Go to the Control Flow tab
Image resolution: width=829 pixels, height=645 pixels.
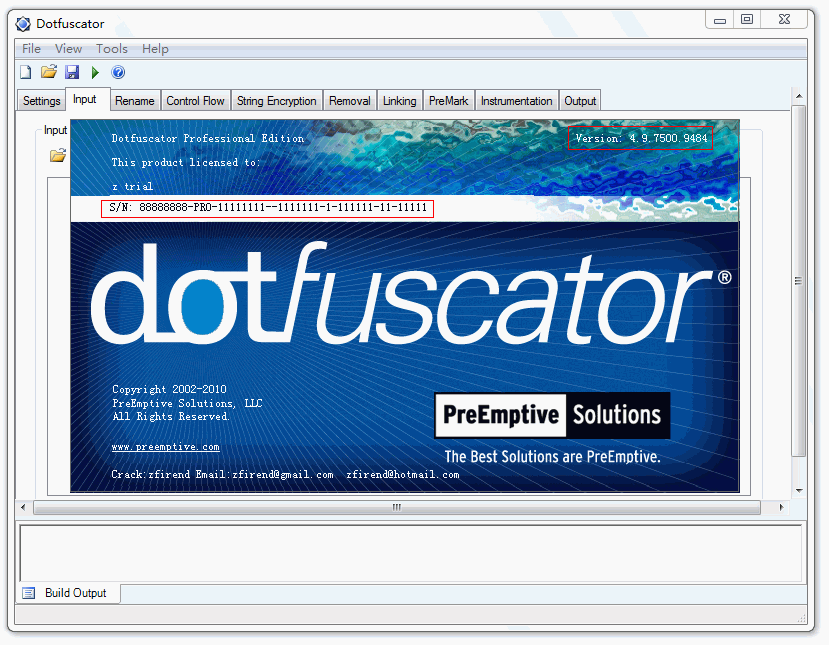195,101
